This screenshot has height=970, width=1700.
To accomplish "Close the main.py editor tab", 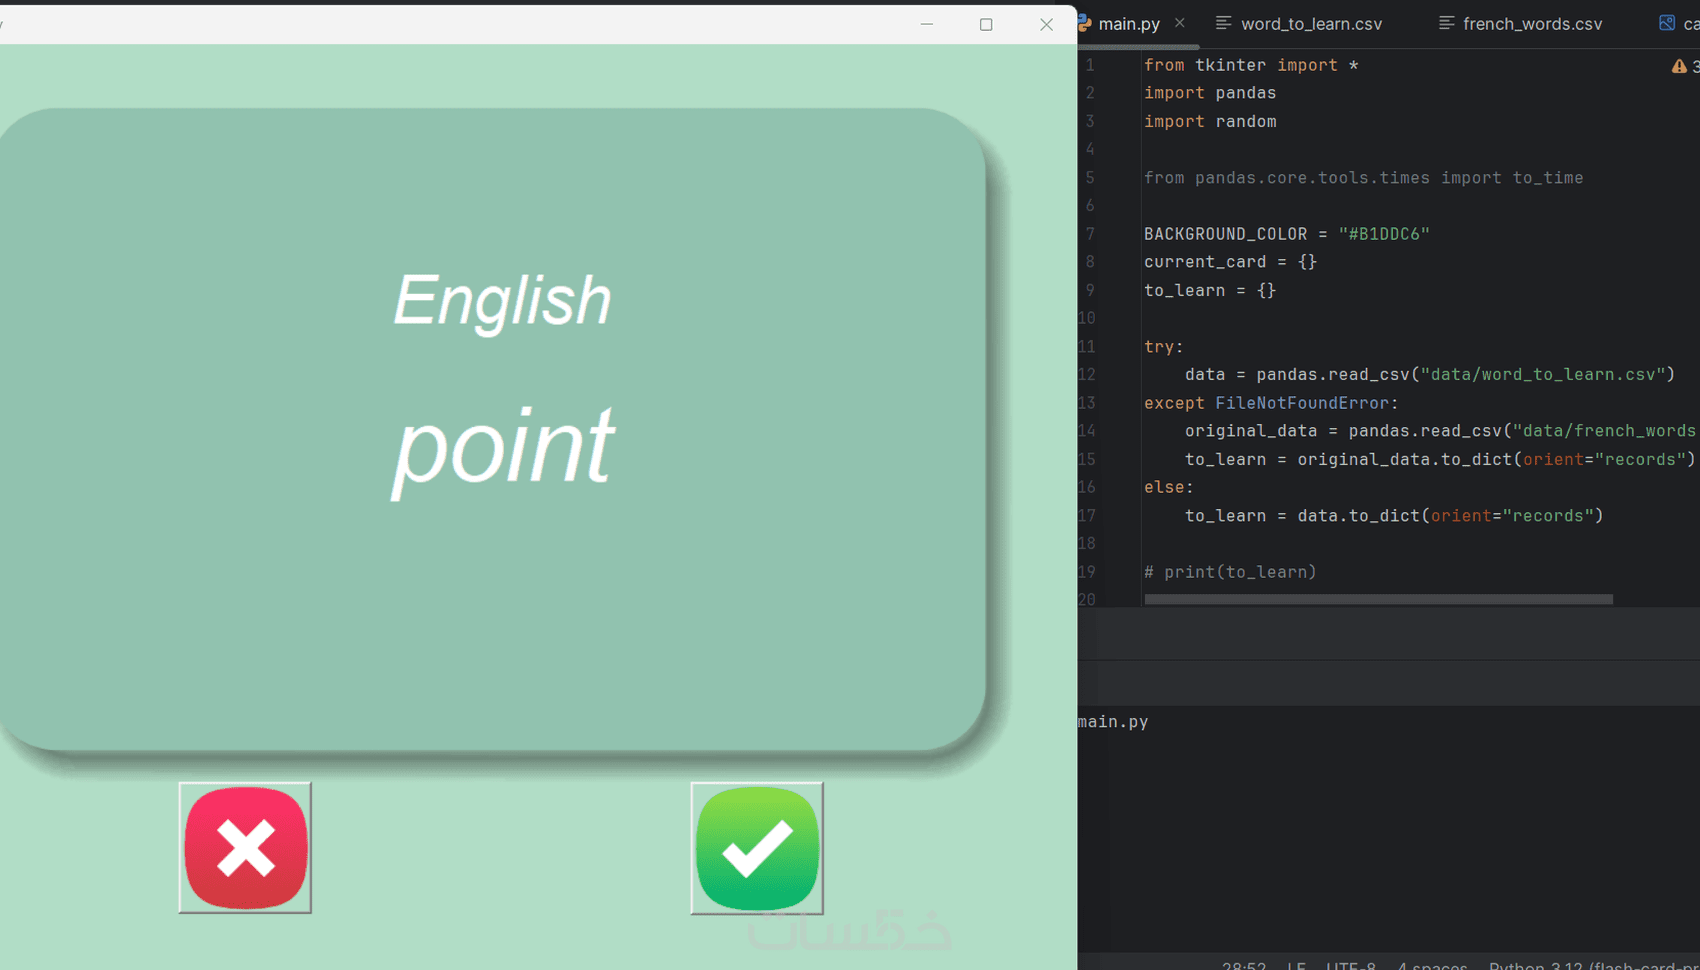I will (1180, 23).
